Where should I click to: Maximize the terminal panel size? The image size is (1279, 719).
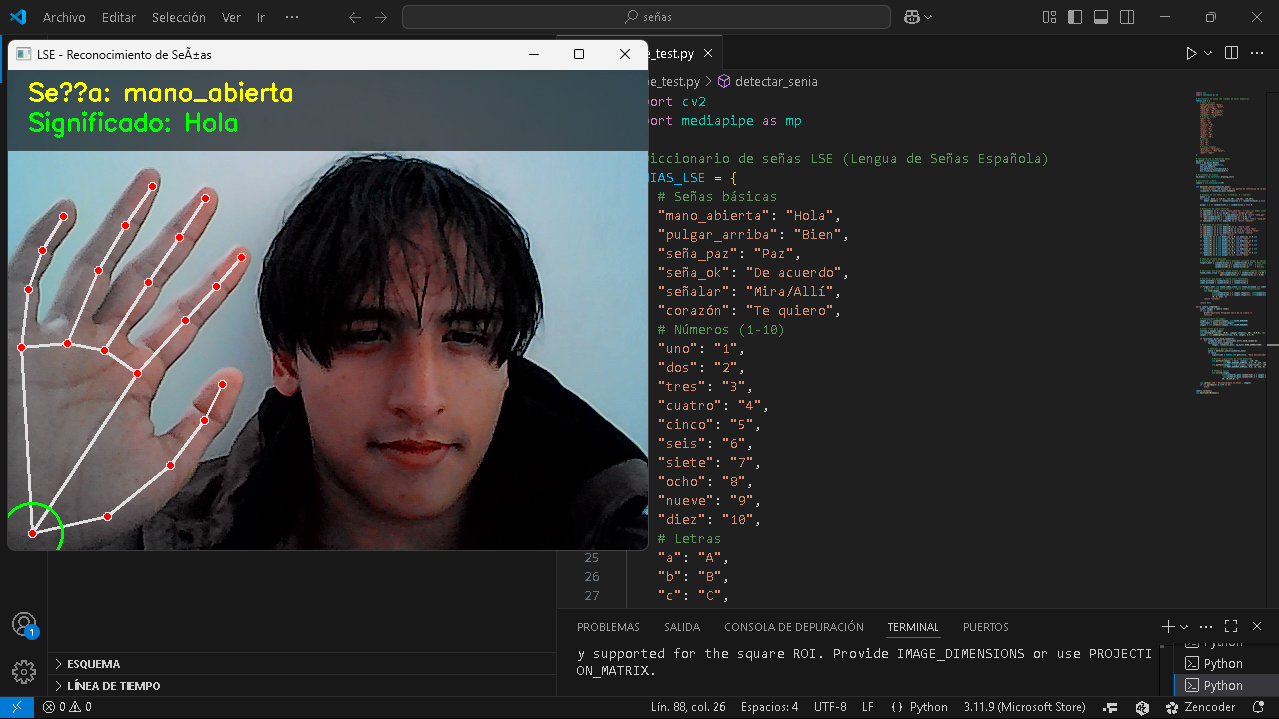click(1231, 626)
